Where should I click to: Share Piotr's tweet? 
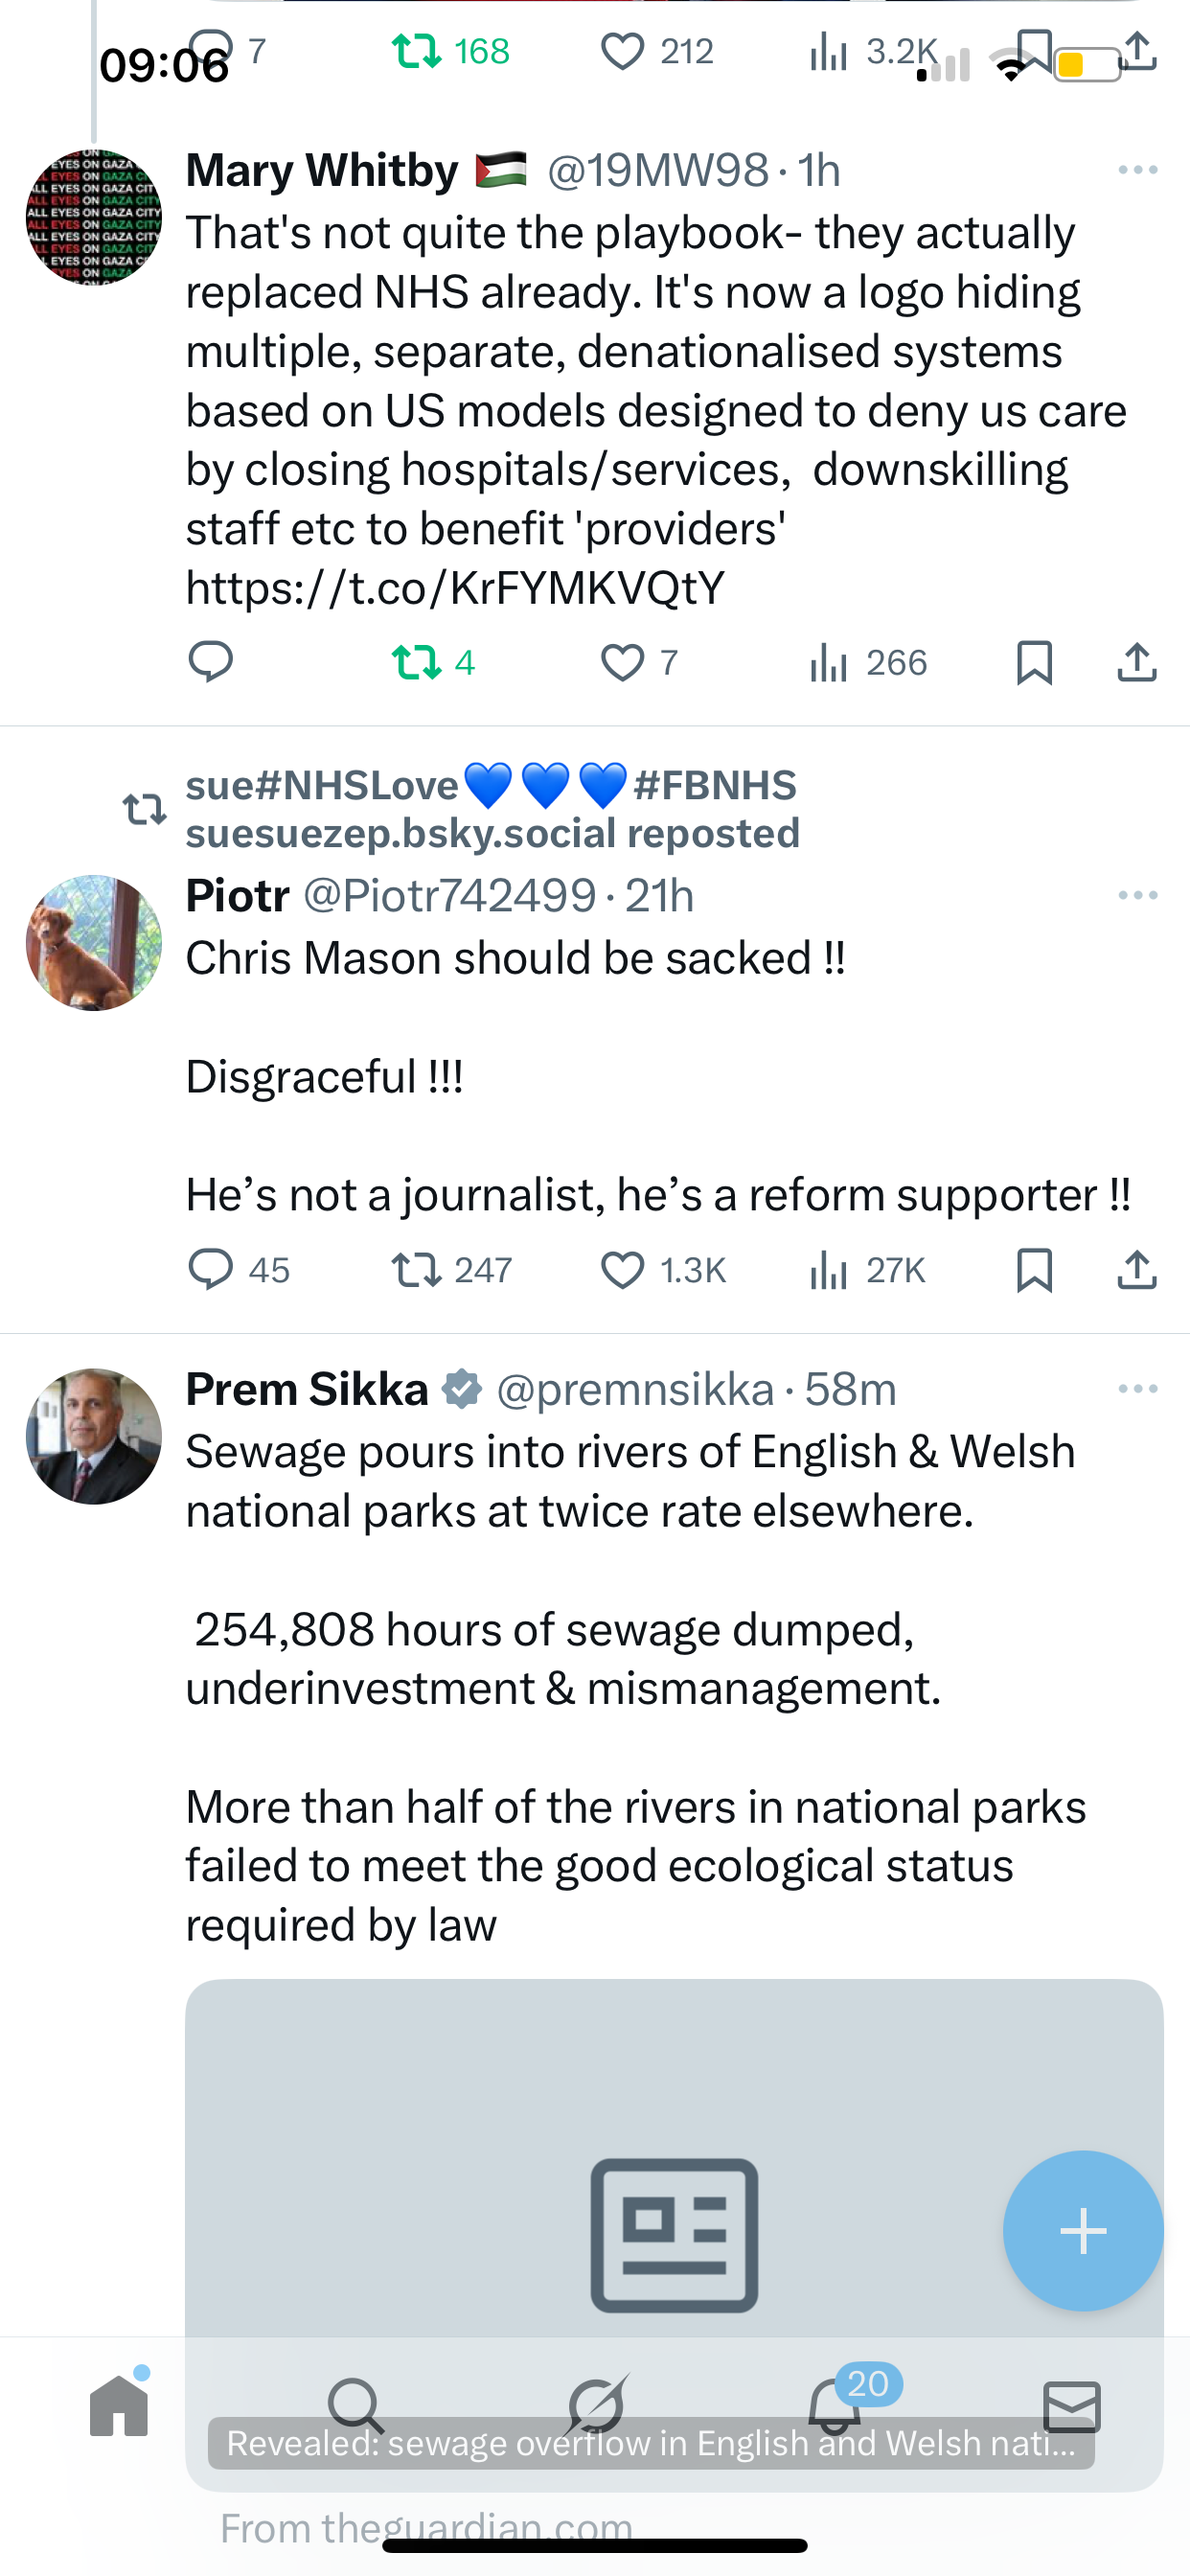click(1137, 1270)
